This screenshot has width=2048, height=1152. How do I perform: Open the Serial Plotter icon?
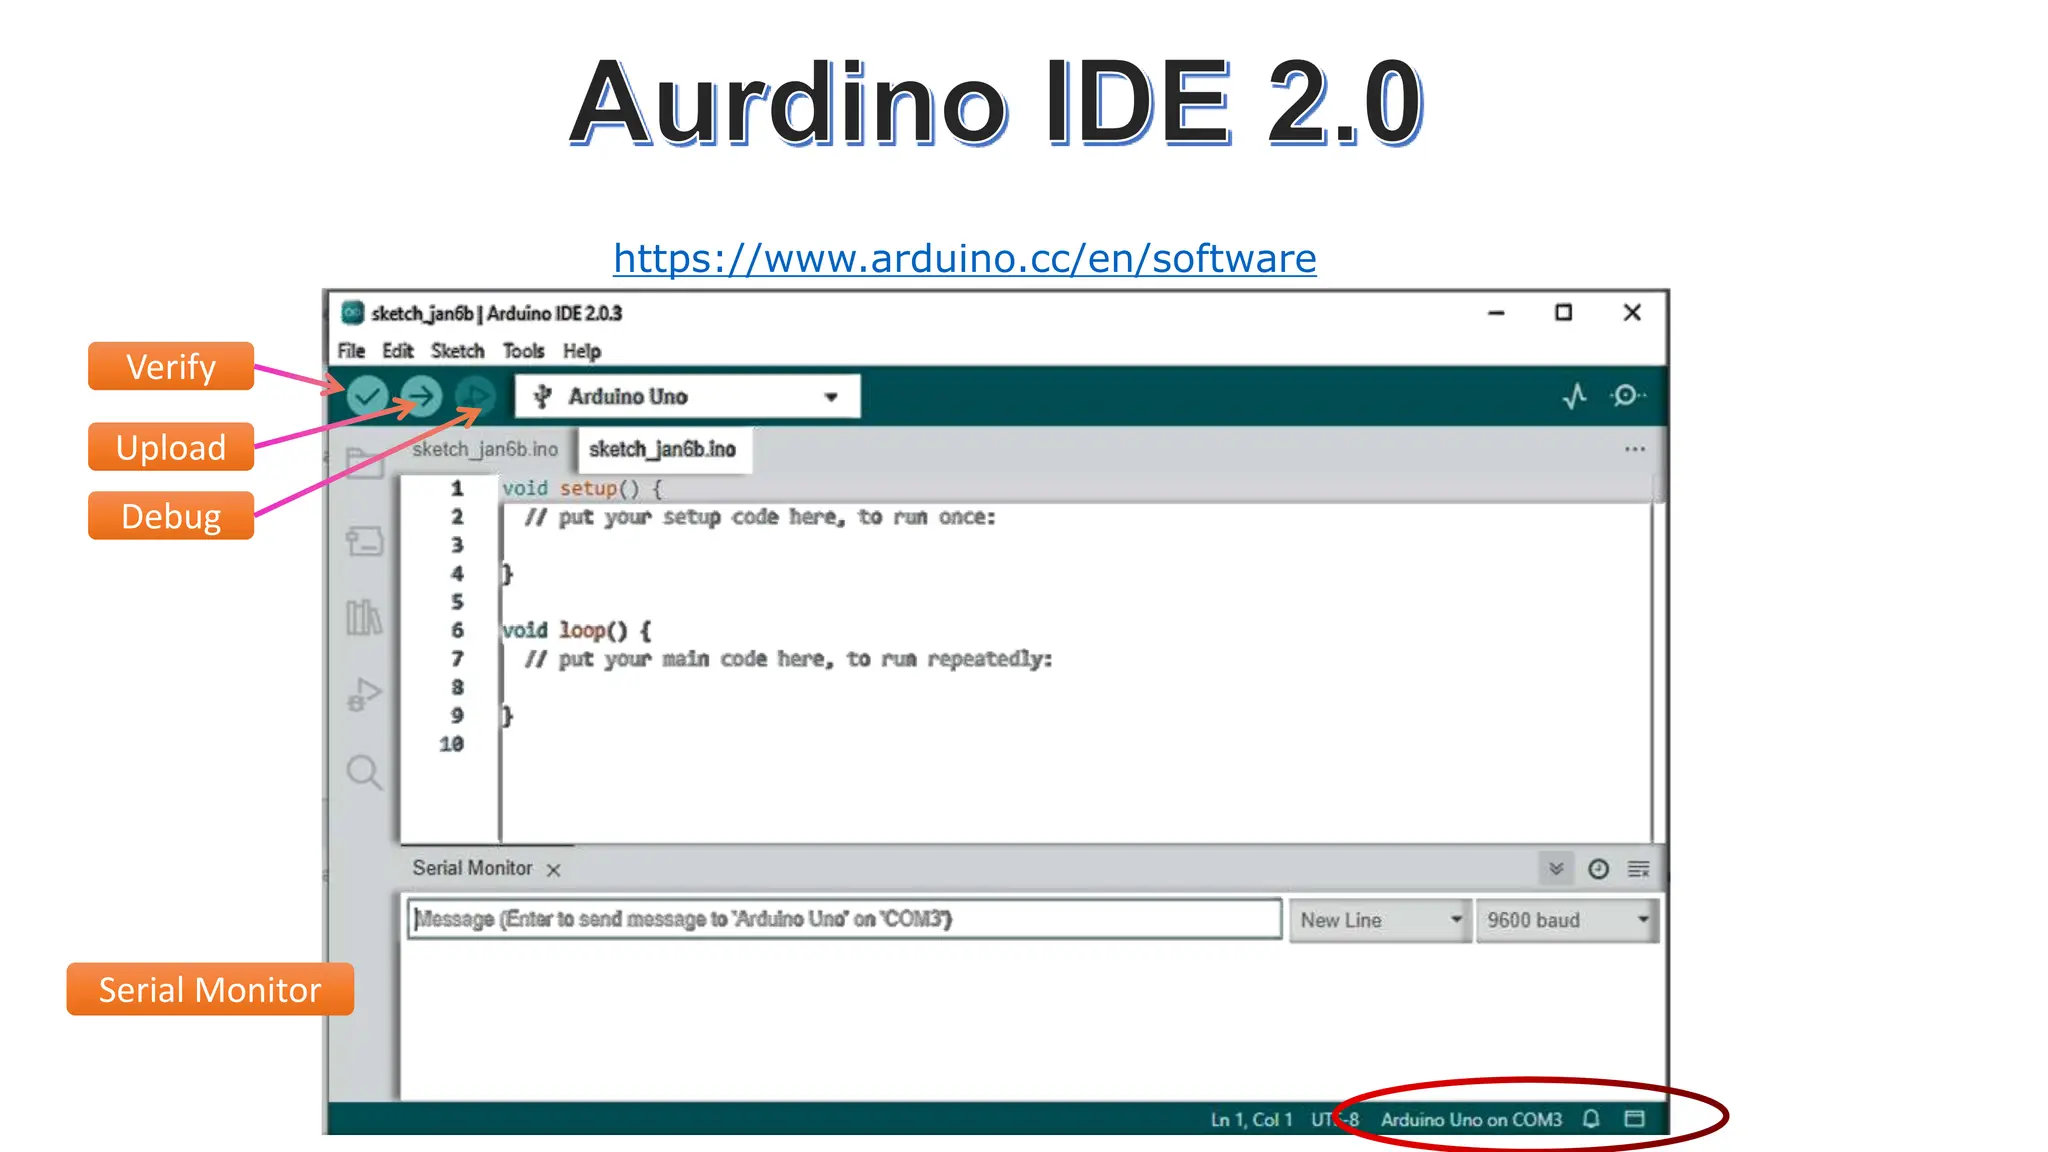coord(1575,396)
